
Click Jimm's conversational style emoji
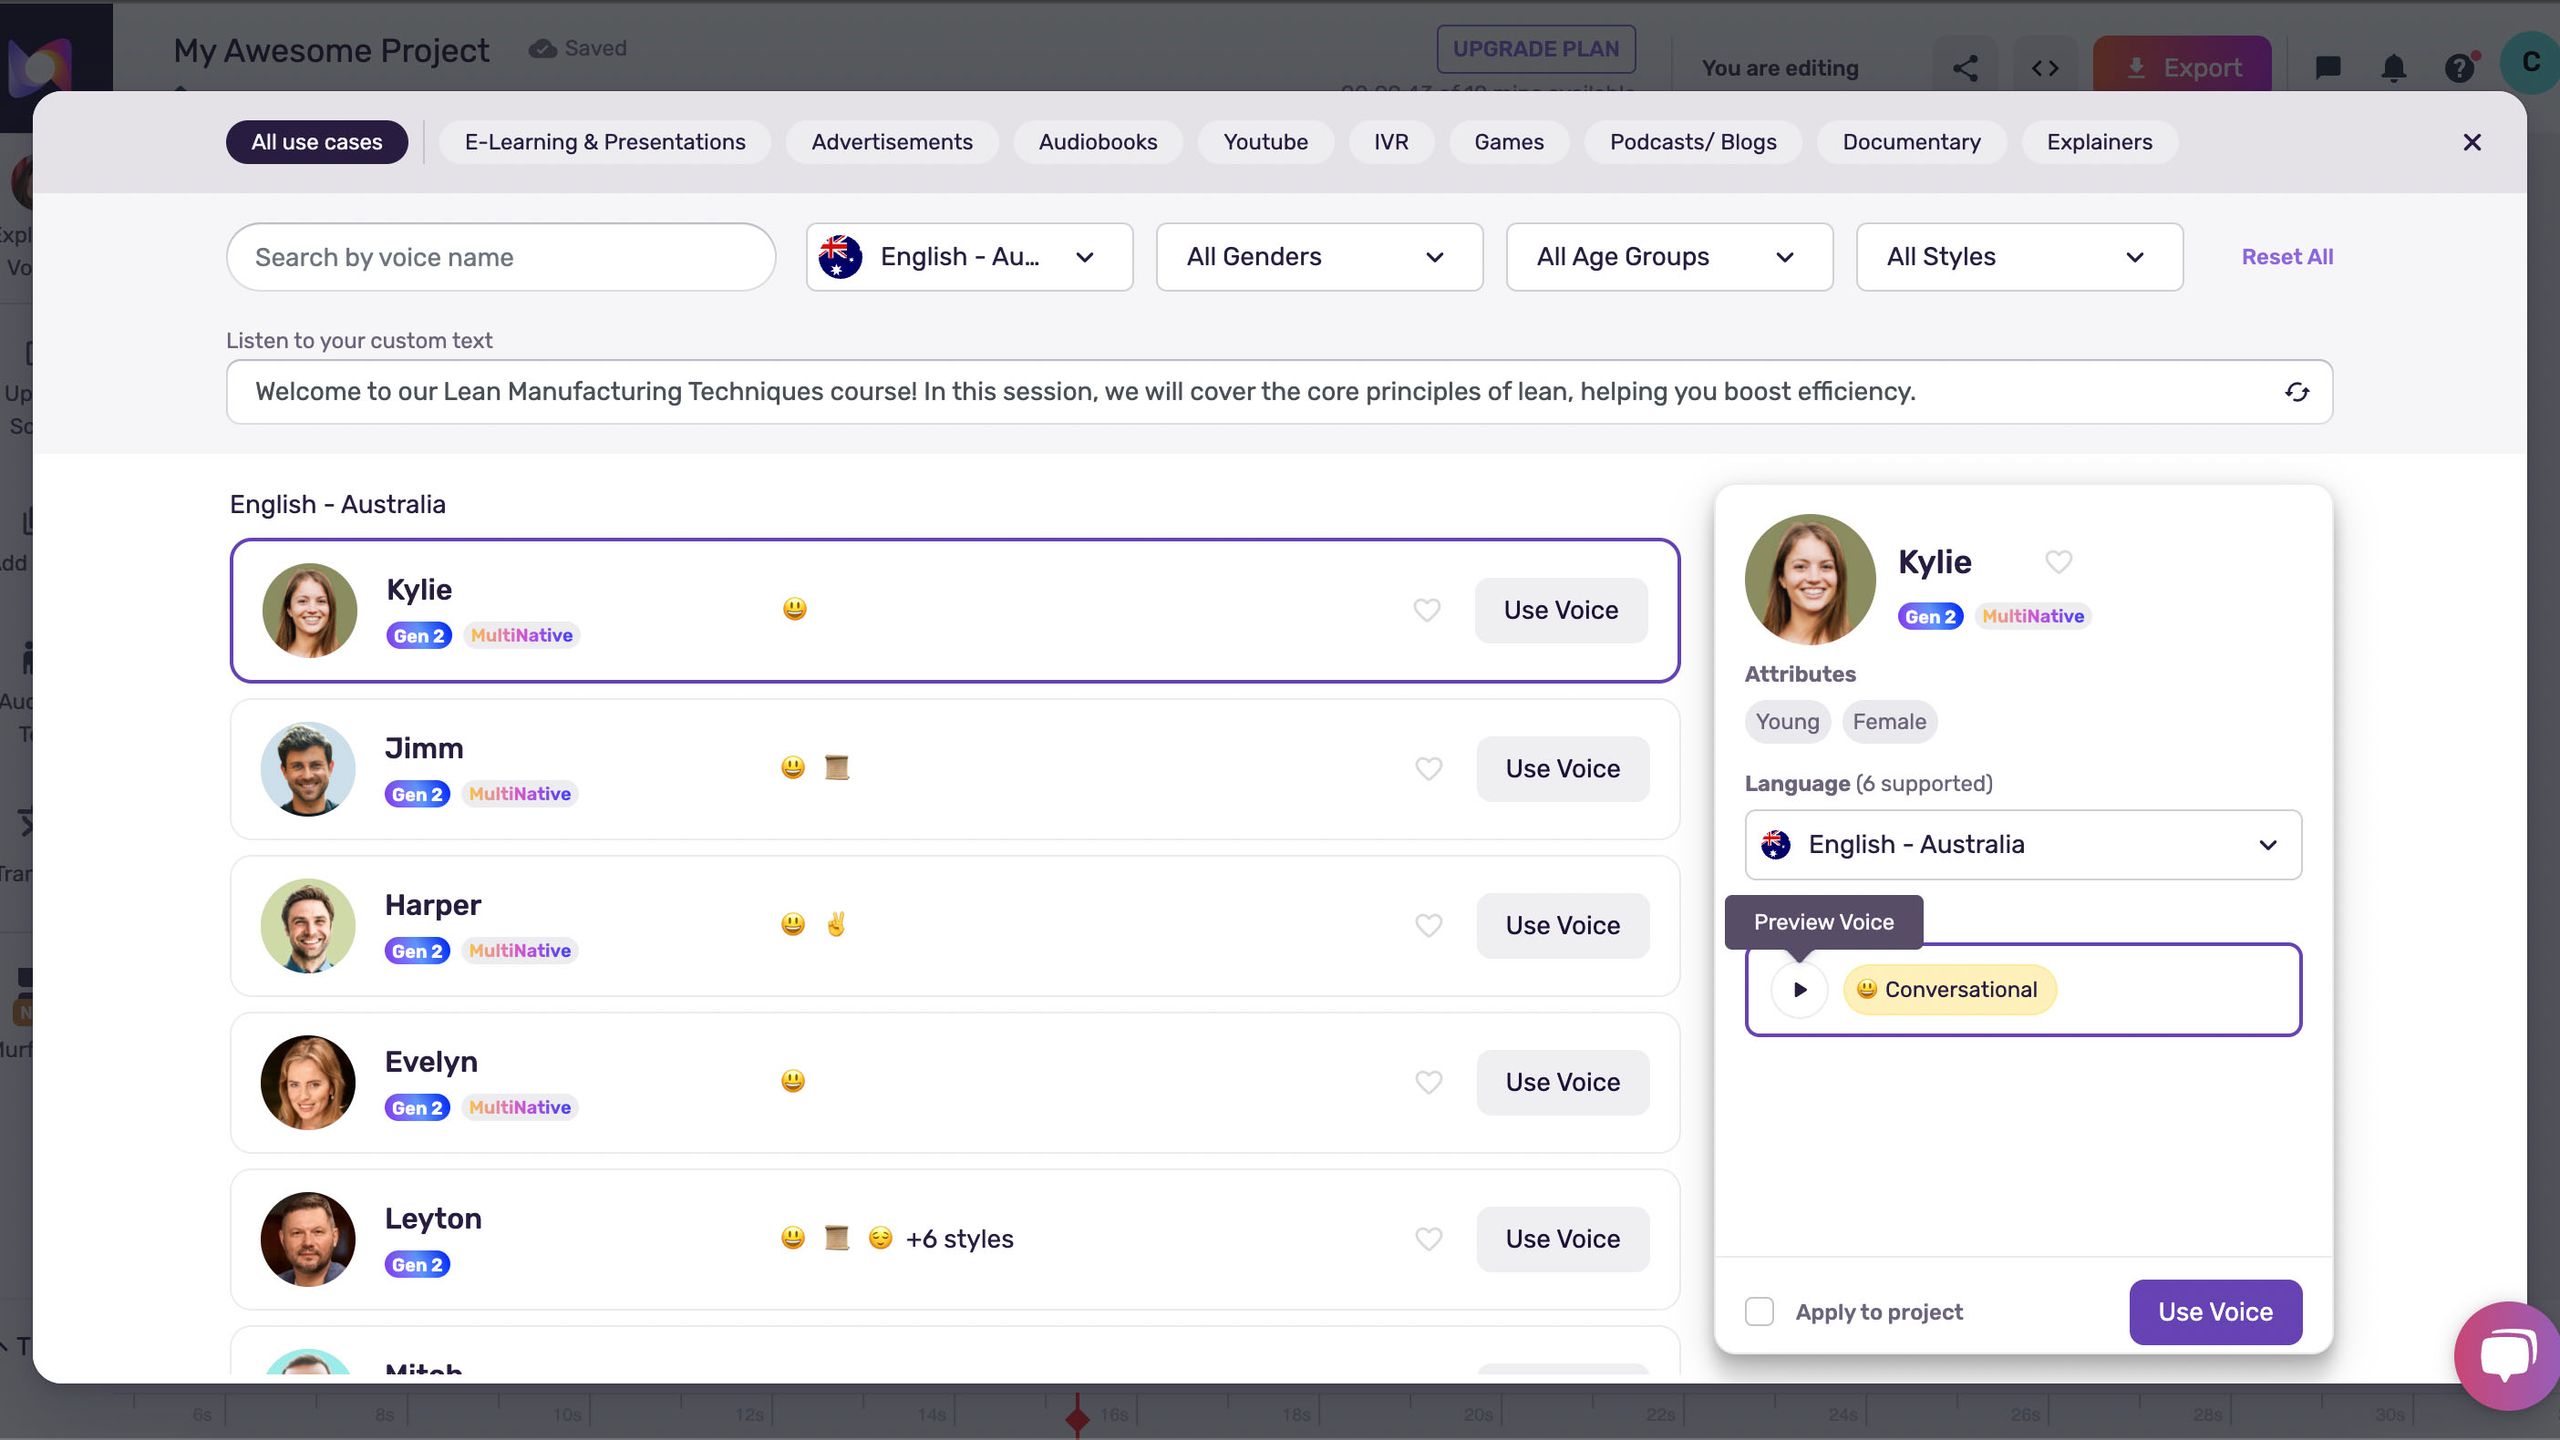coord(793,768)
